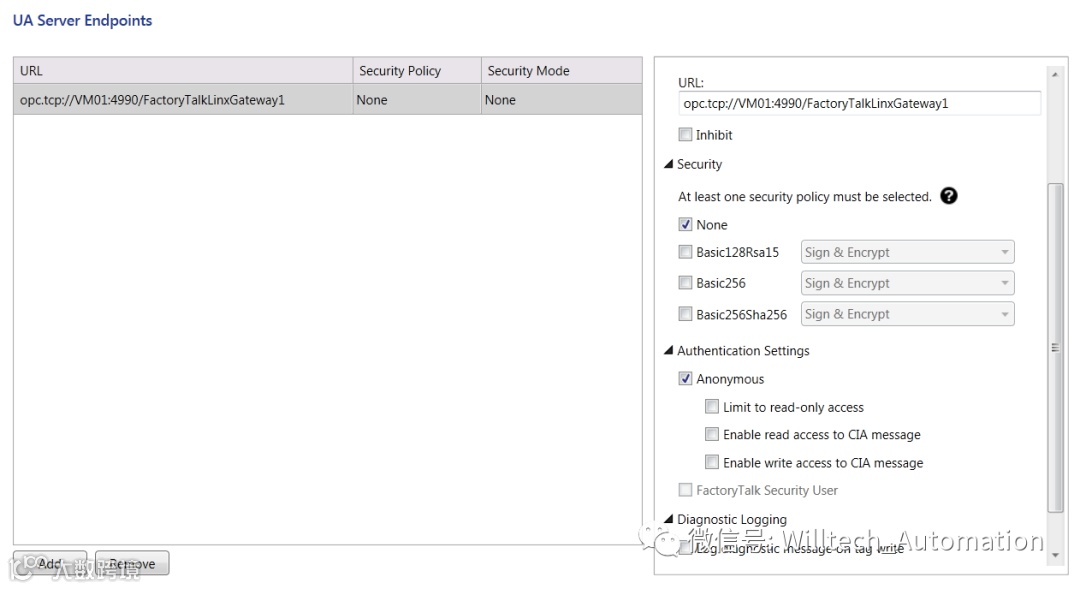Enable the Basic256Sha256 security policy
This screenshot has width=1080, height=589.
coord(685,314)
